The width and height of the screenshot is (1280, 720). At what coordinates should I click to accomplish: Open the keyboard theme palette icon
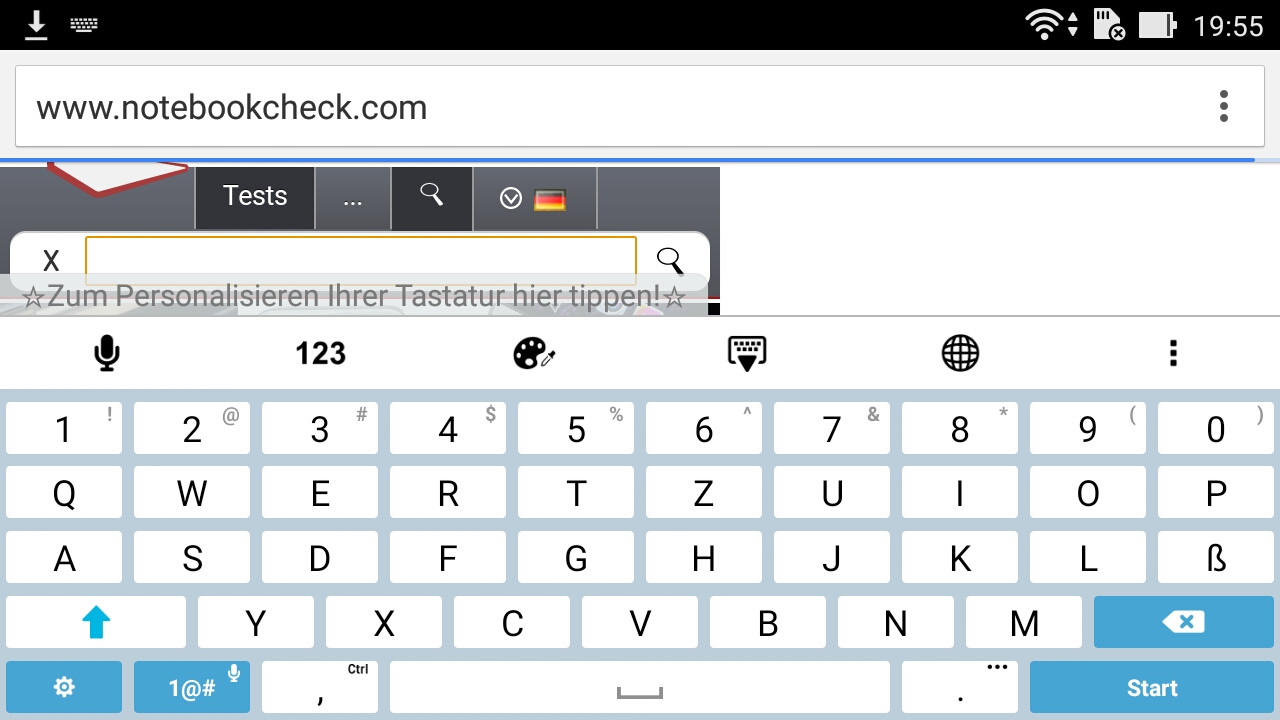534,353
